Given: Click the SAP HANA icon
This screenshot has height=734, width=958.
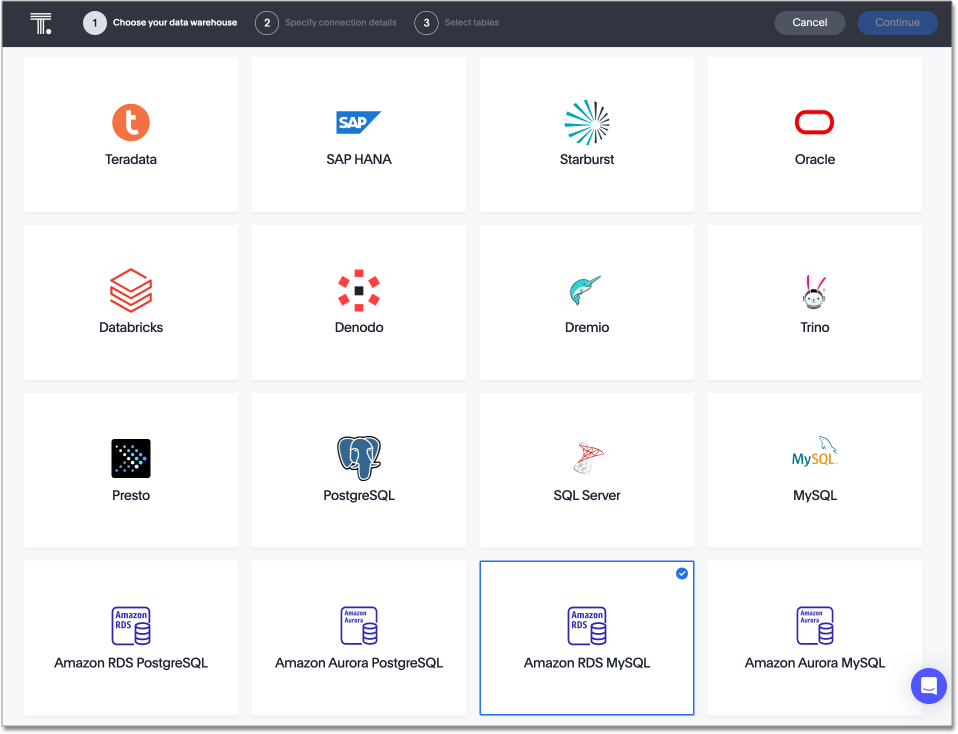Looking at the screenshot, I should click(358, 122).
